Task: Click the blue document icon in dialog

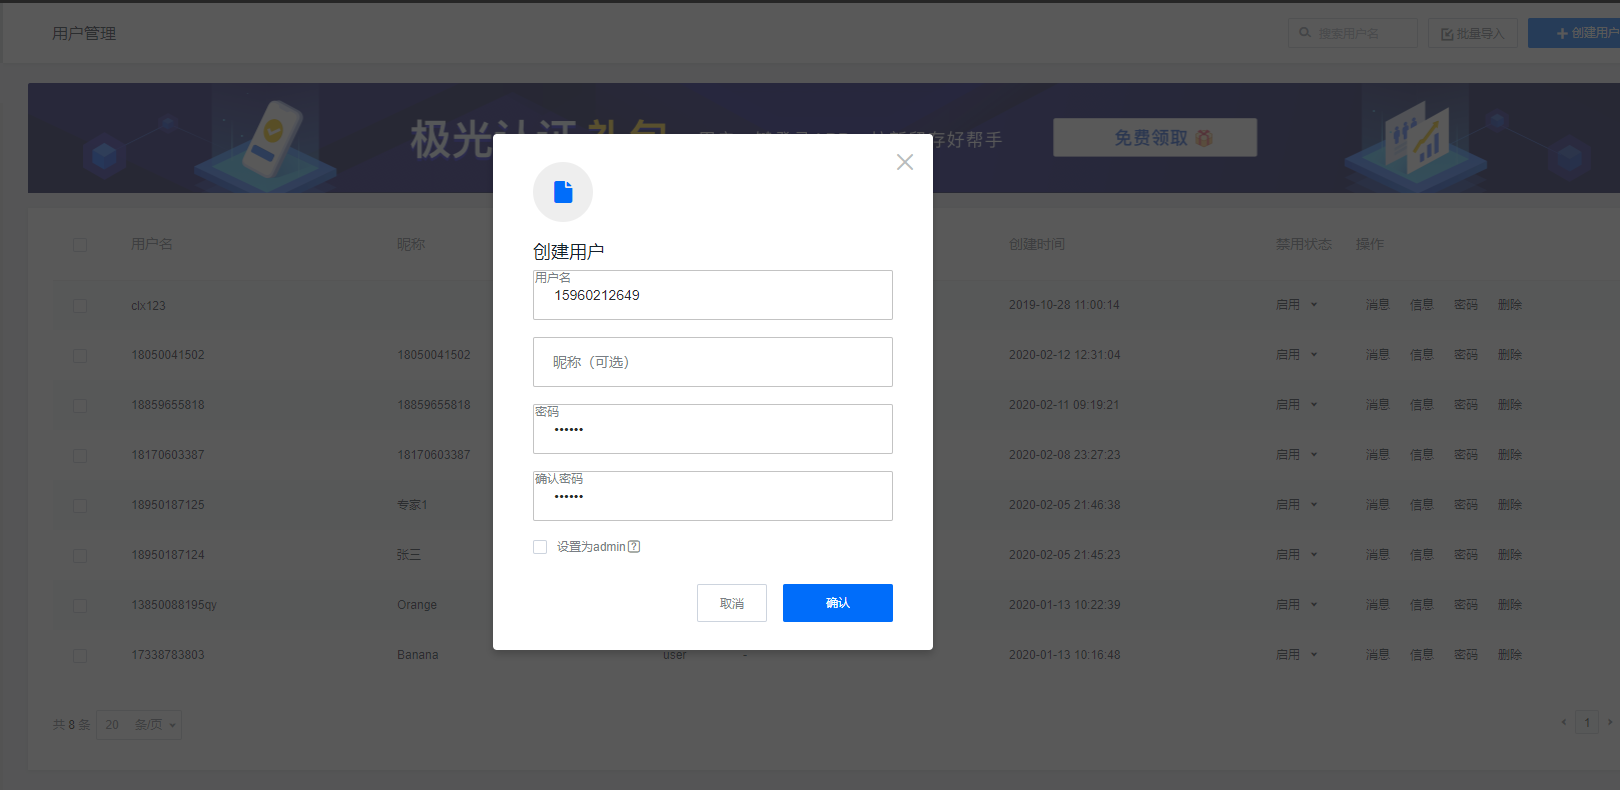Action: 563,192
